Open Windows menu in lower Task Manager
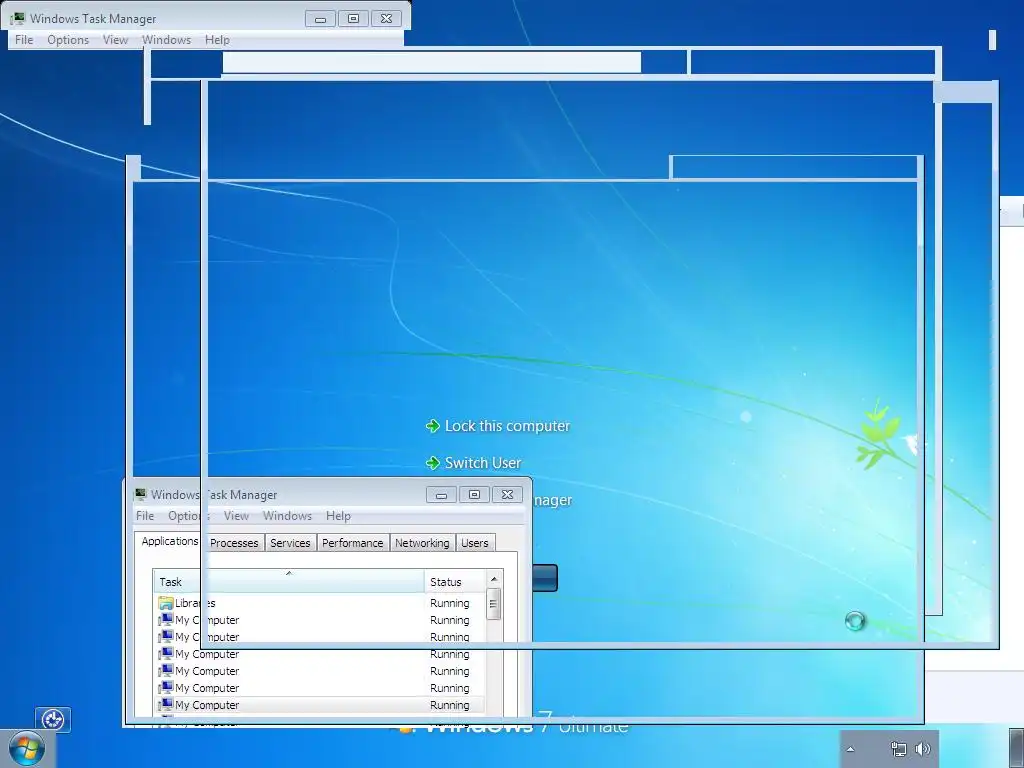This screenshot has height=768, width=1024. tap(287, 516)
